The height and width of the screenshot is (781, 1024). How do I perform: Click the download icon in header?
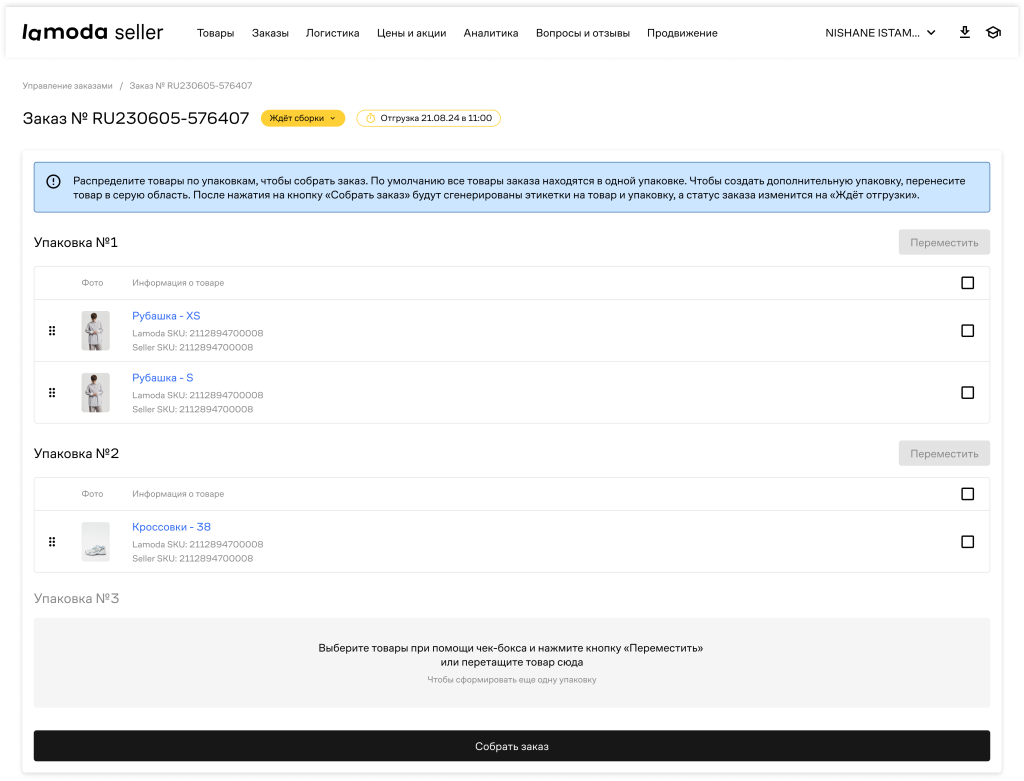pyautogui.click(x=964, y=32)
